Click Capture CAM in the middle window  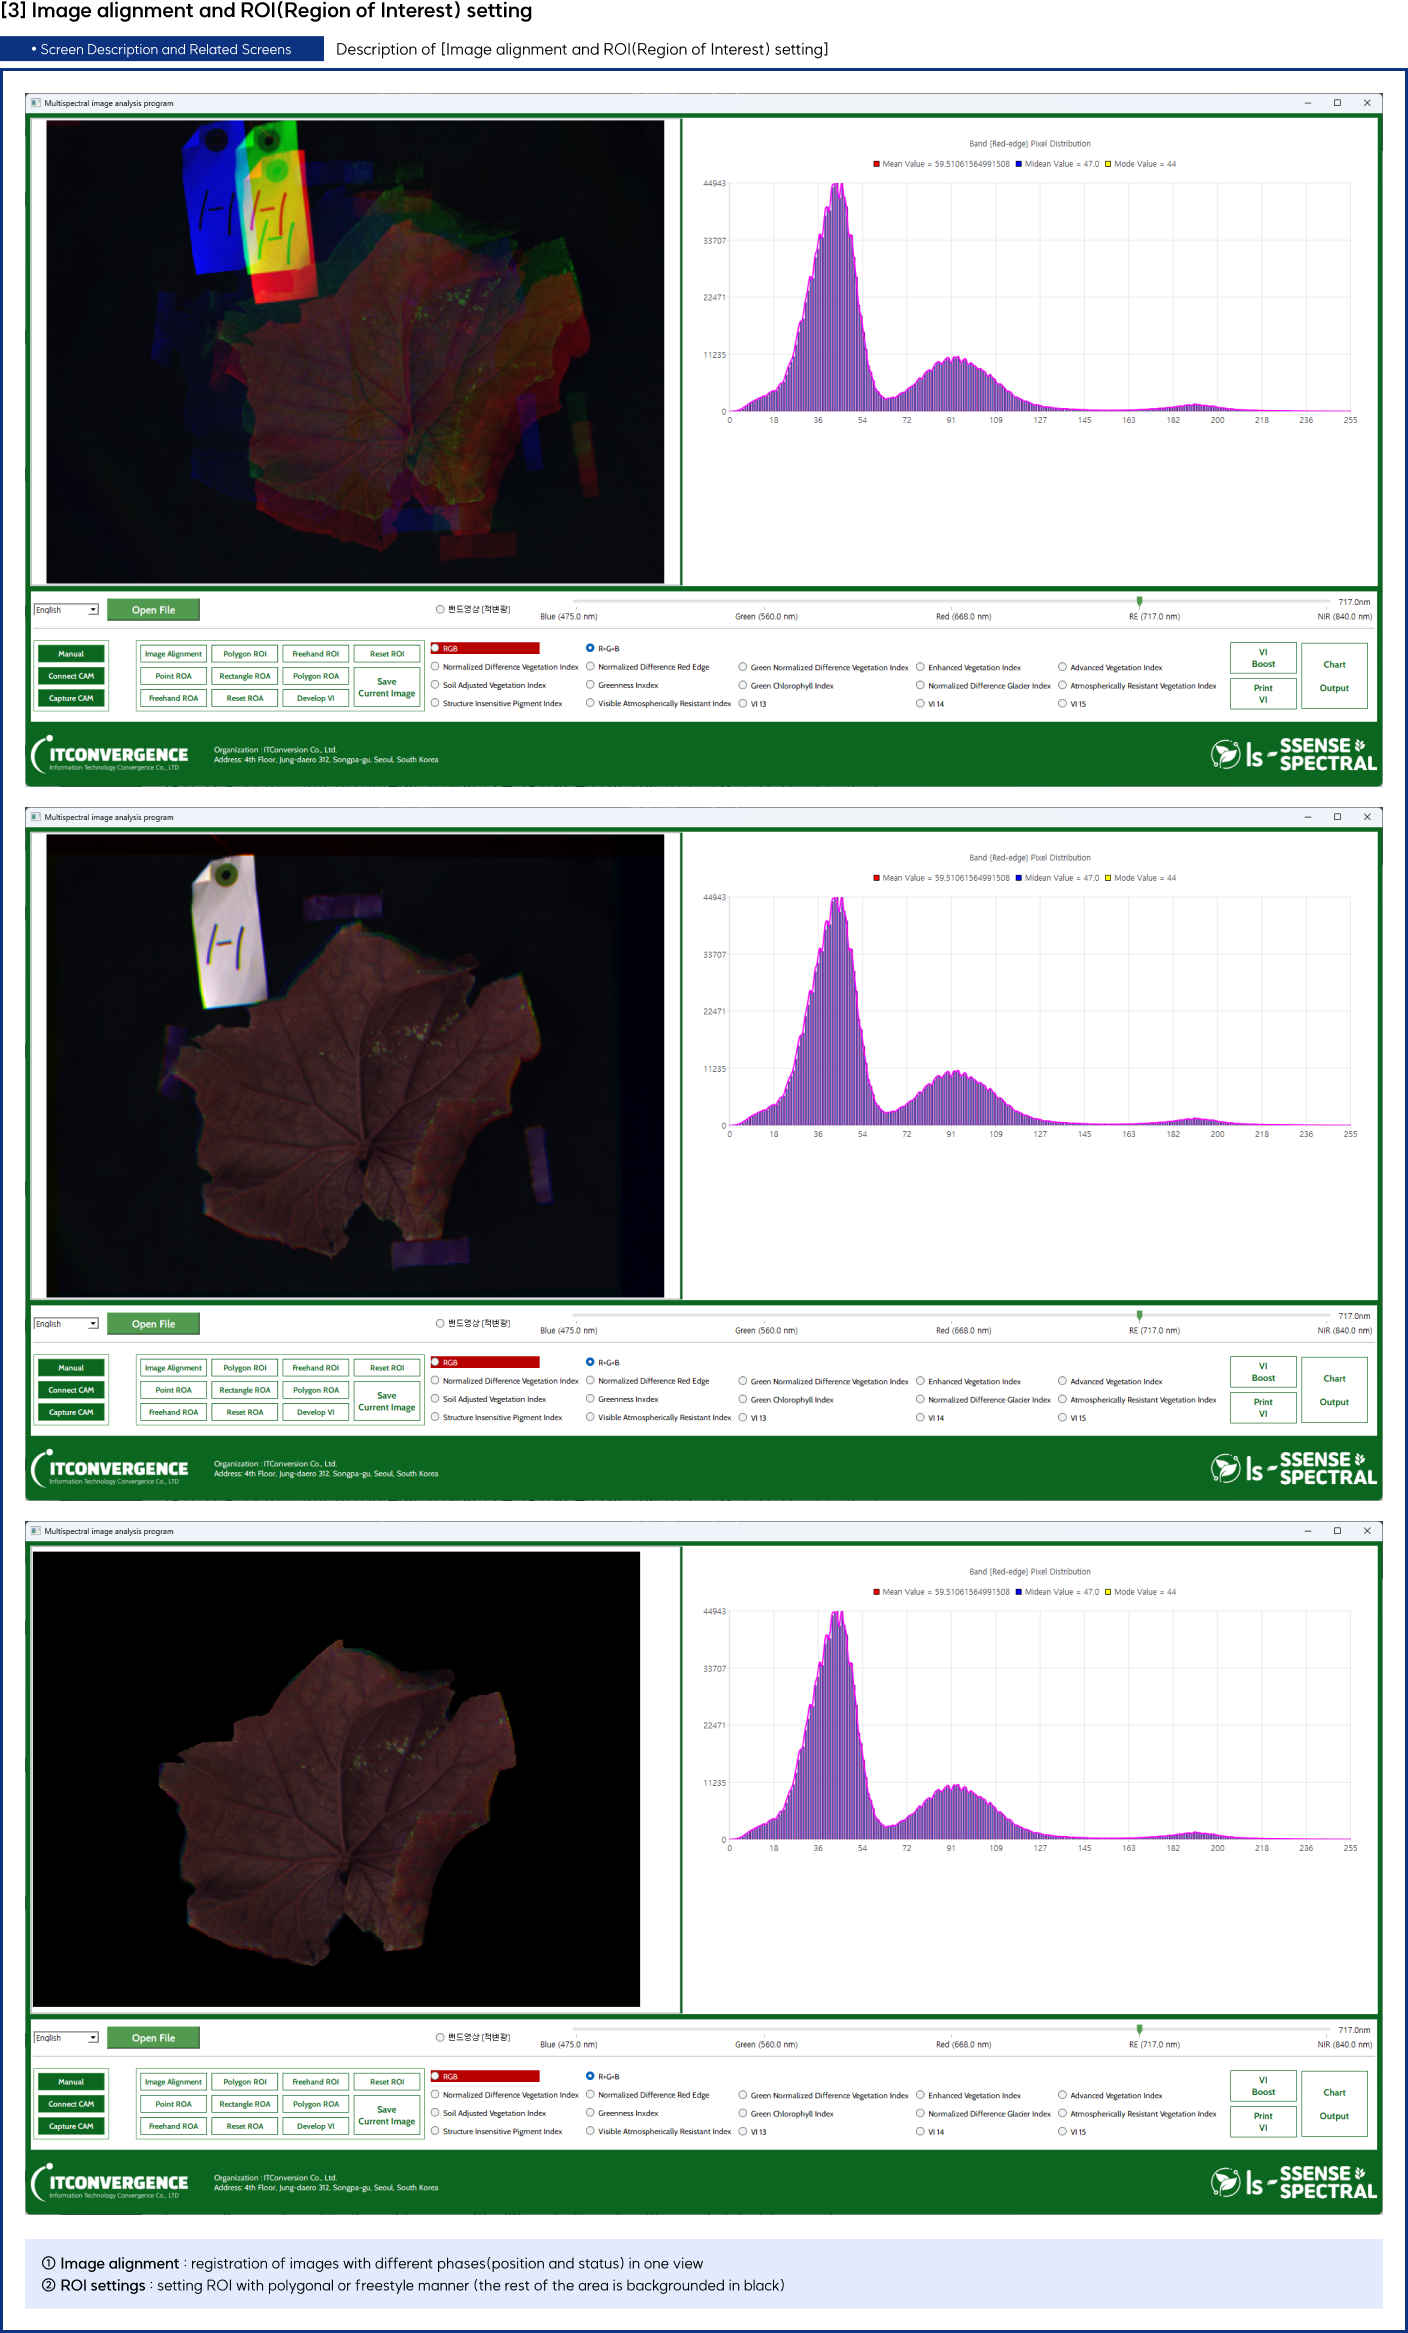(x=71, y=1412)
